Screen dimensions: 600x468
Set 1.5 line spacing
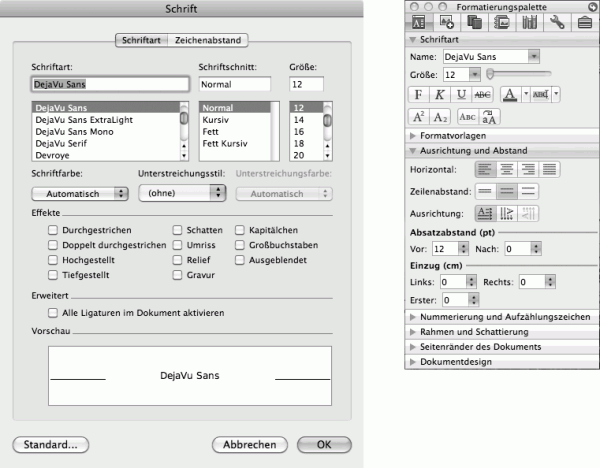click(507, 191)
